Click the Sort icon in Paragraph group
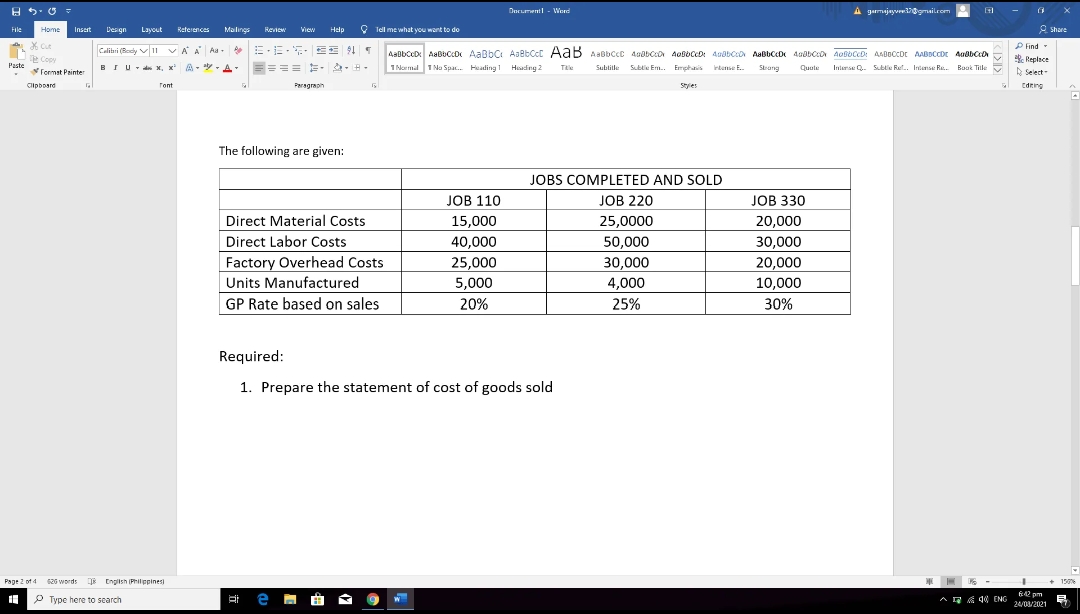Screen dimensions: 1080x614 [351, 48]
